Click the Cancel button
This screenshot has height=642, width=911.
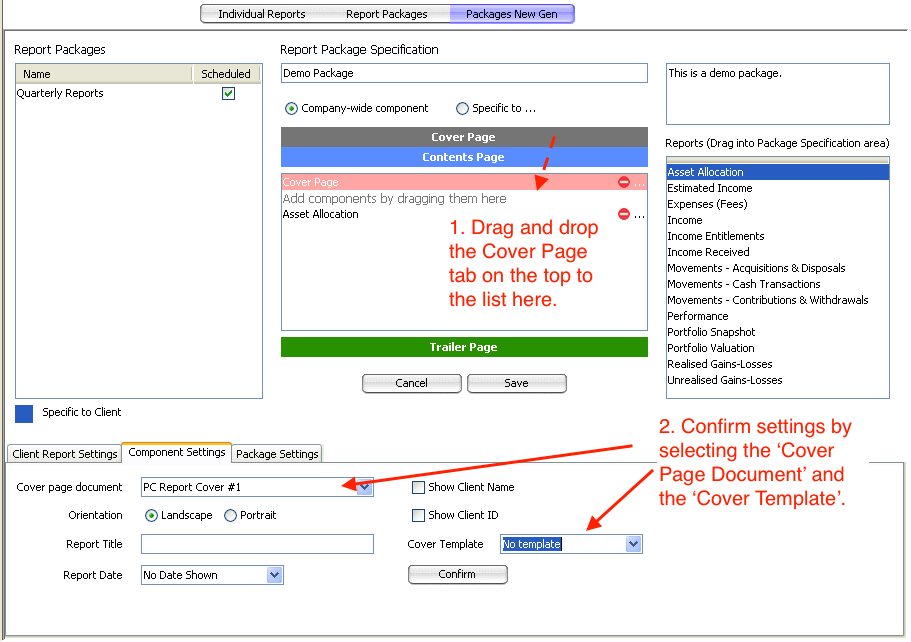pyautogui.click(x=411, y=383)
